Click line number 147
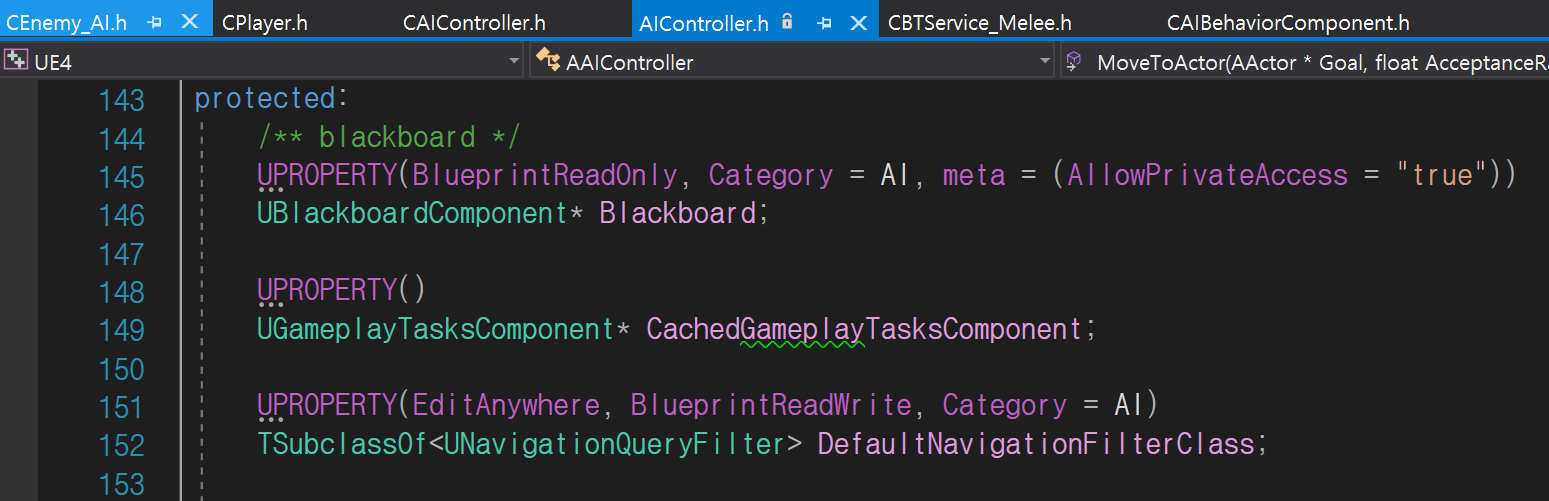 pyautogui.click(x=122, y=254)
